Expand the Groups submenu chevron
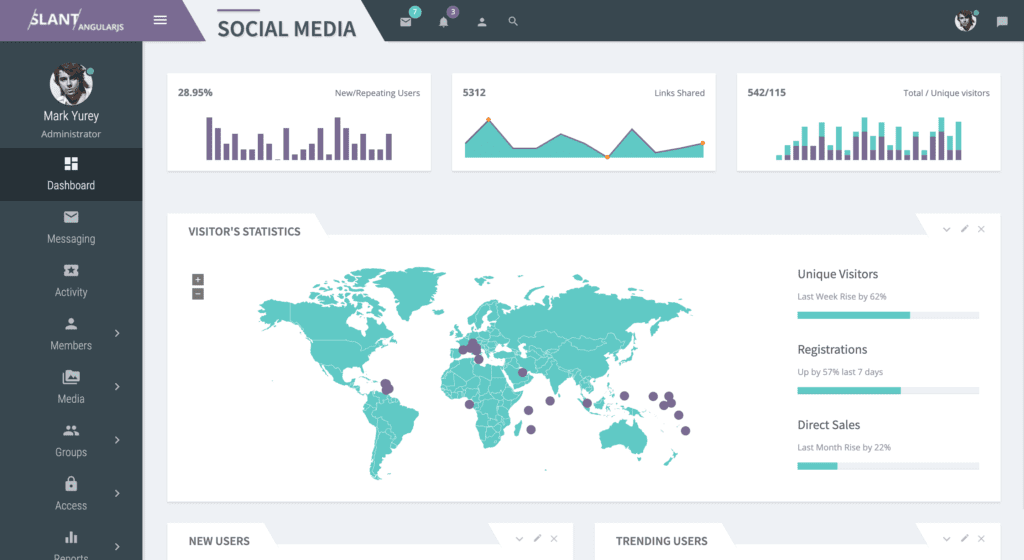Image resolution: width=1024 pixels, height=560 pixels. pyautogui.click(x=117, y=439)
